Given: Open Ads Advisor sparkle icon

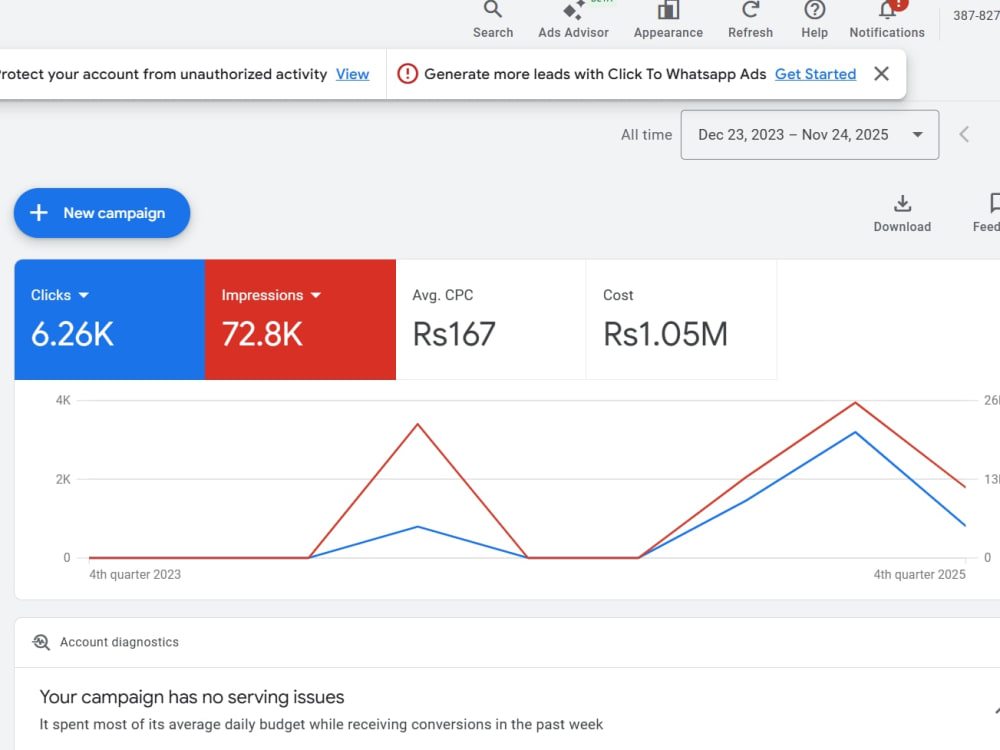Looking at the screenshot, I should [573, 10].
